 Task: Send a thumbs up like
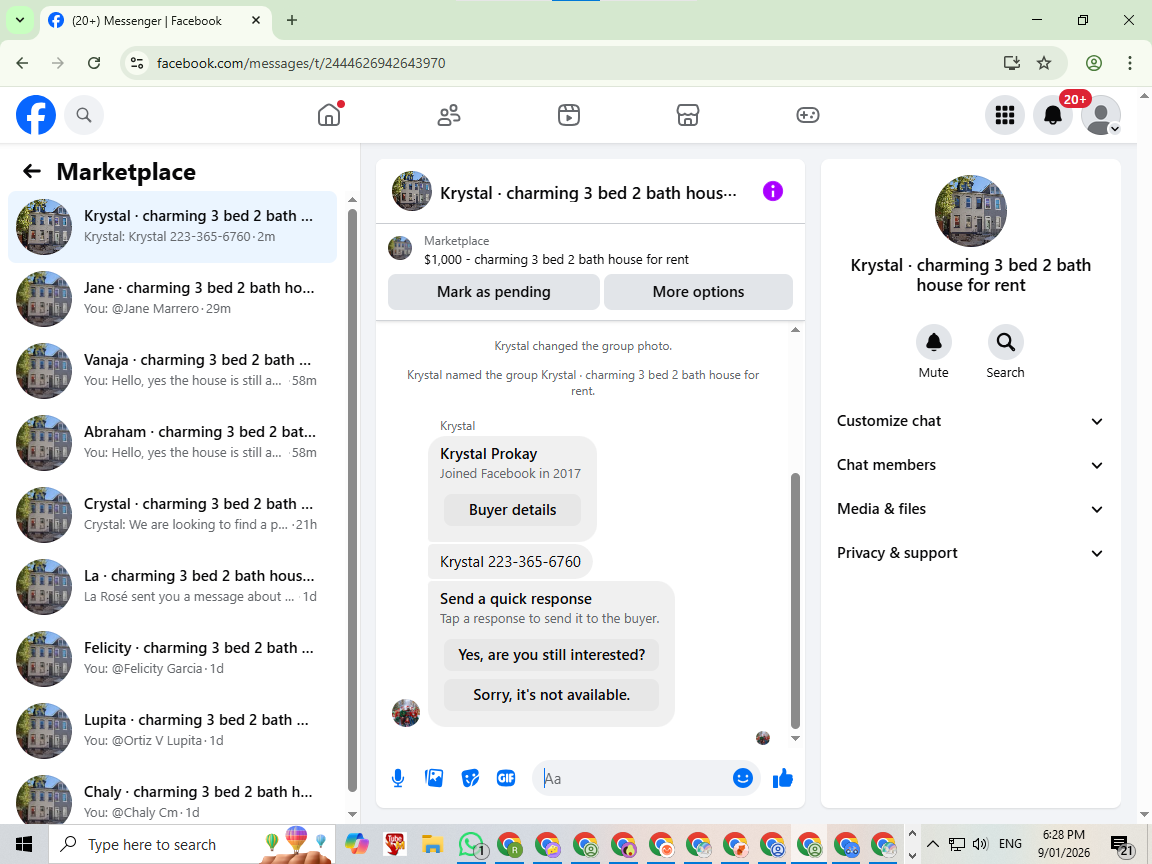coord(783,778)
